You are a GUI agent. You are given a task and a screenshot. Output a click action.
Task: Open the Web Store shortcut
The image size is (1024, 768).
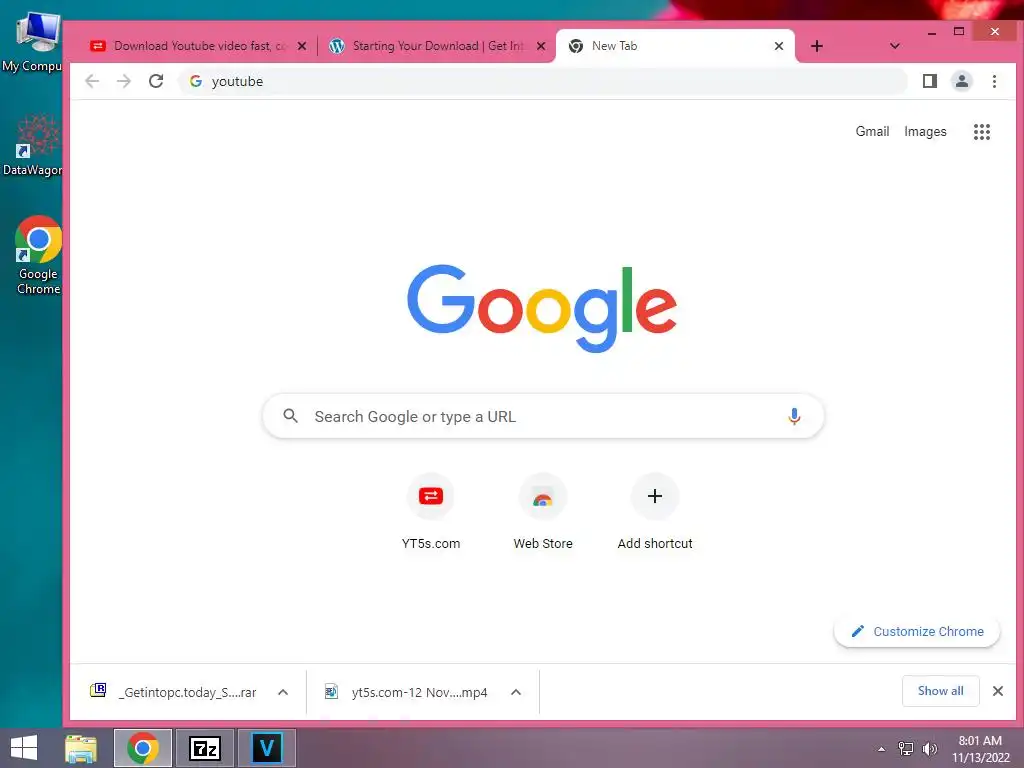543,512
